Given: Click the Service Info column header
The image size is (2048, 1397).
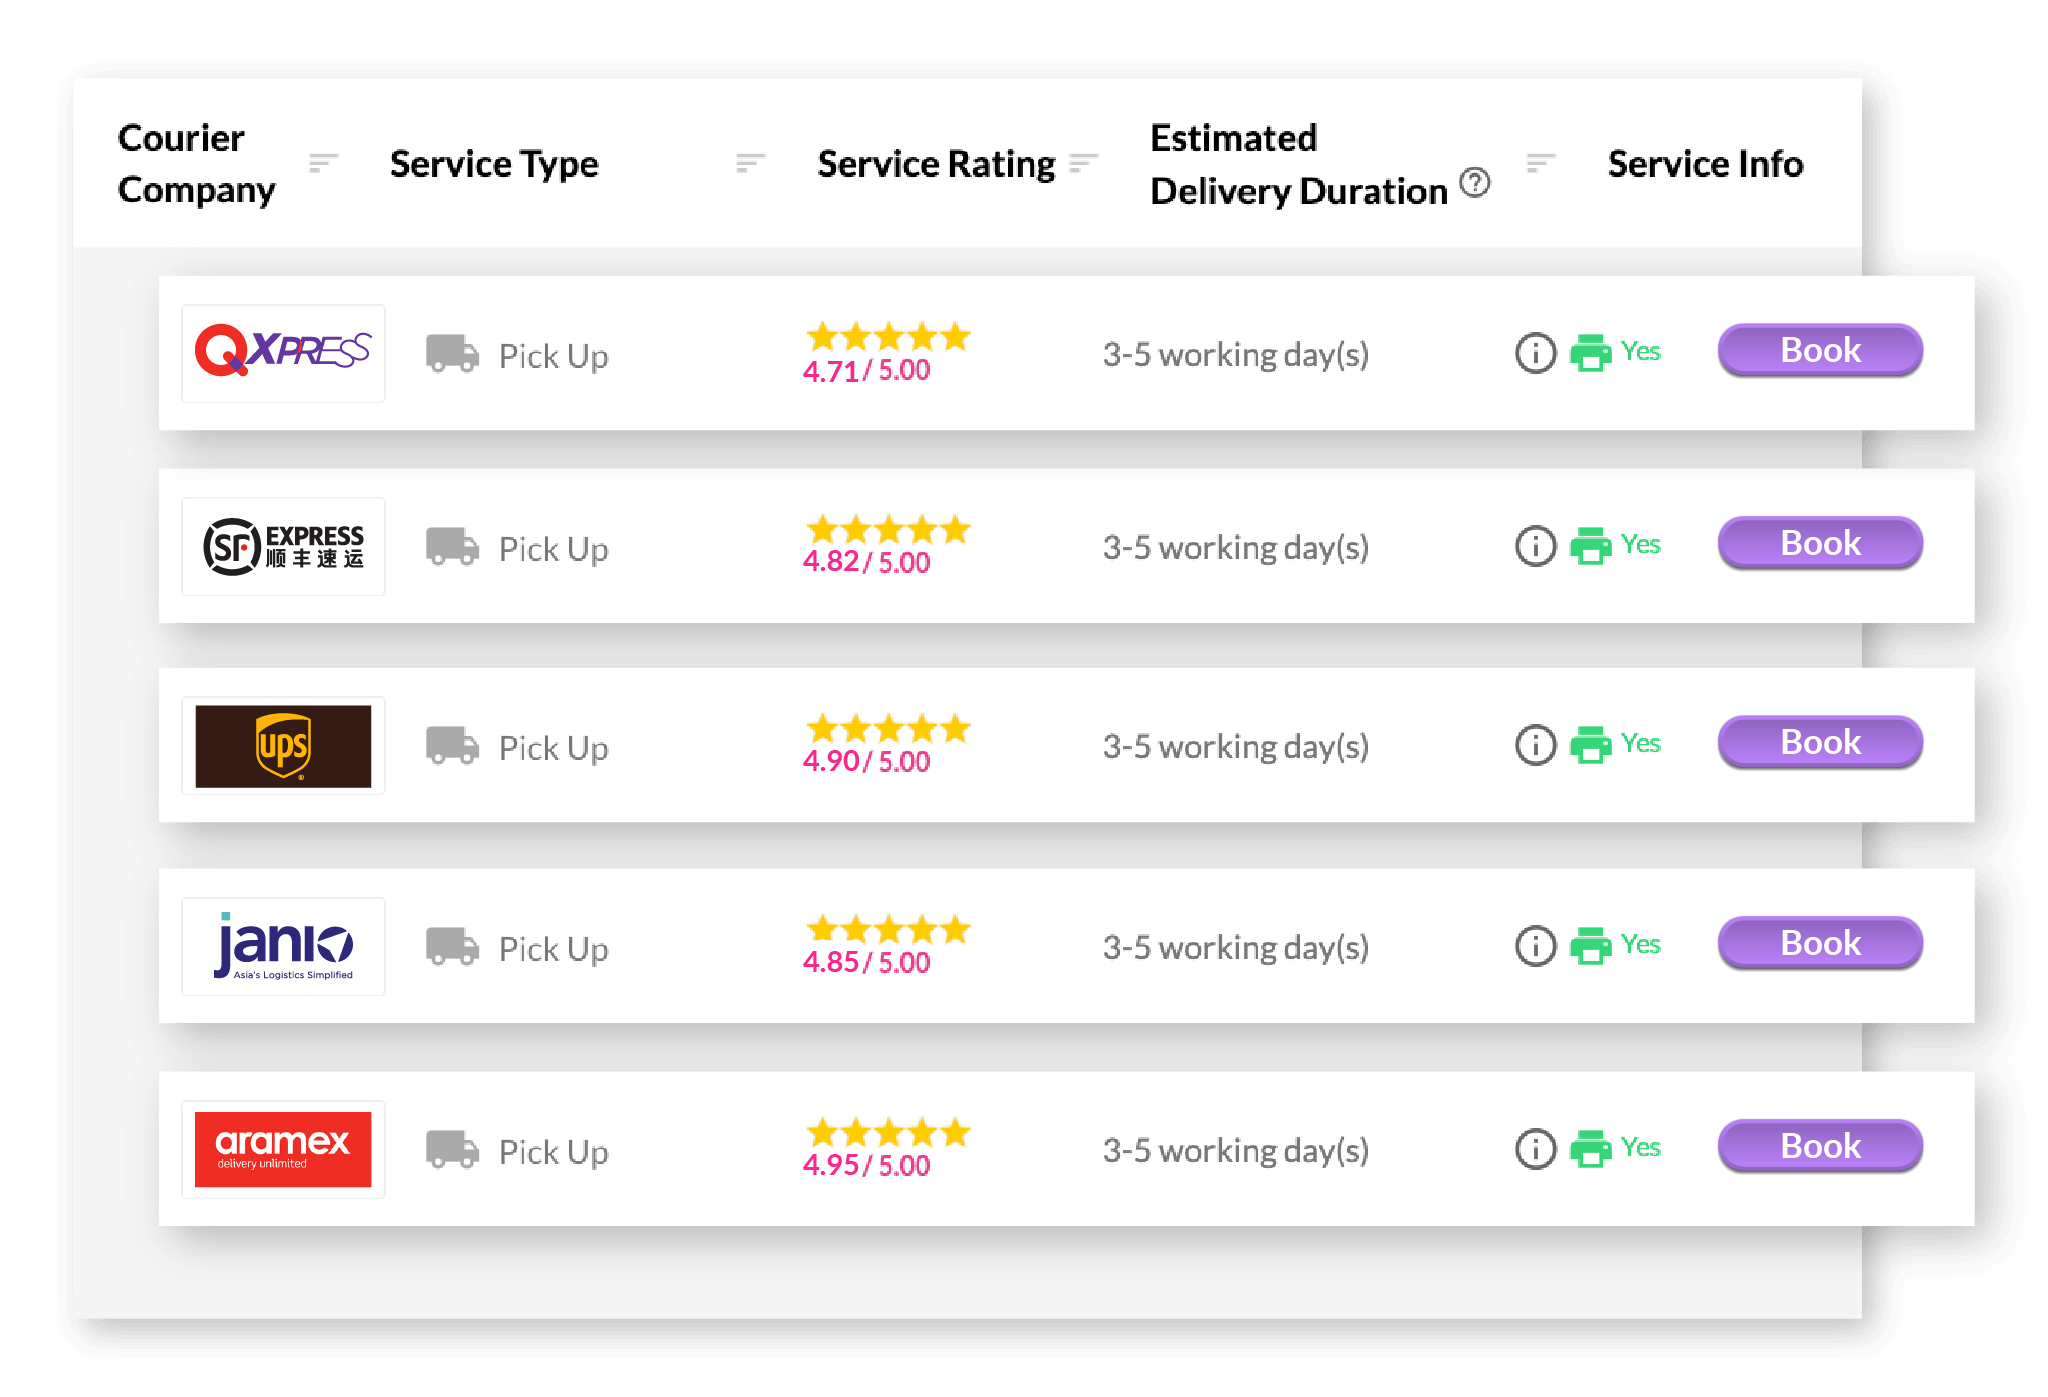Looking at the screenshot, I should [x=1705, y=164].
